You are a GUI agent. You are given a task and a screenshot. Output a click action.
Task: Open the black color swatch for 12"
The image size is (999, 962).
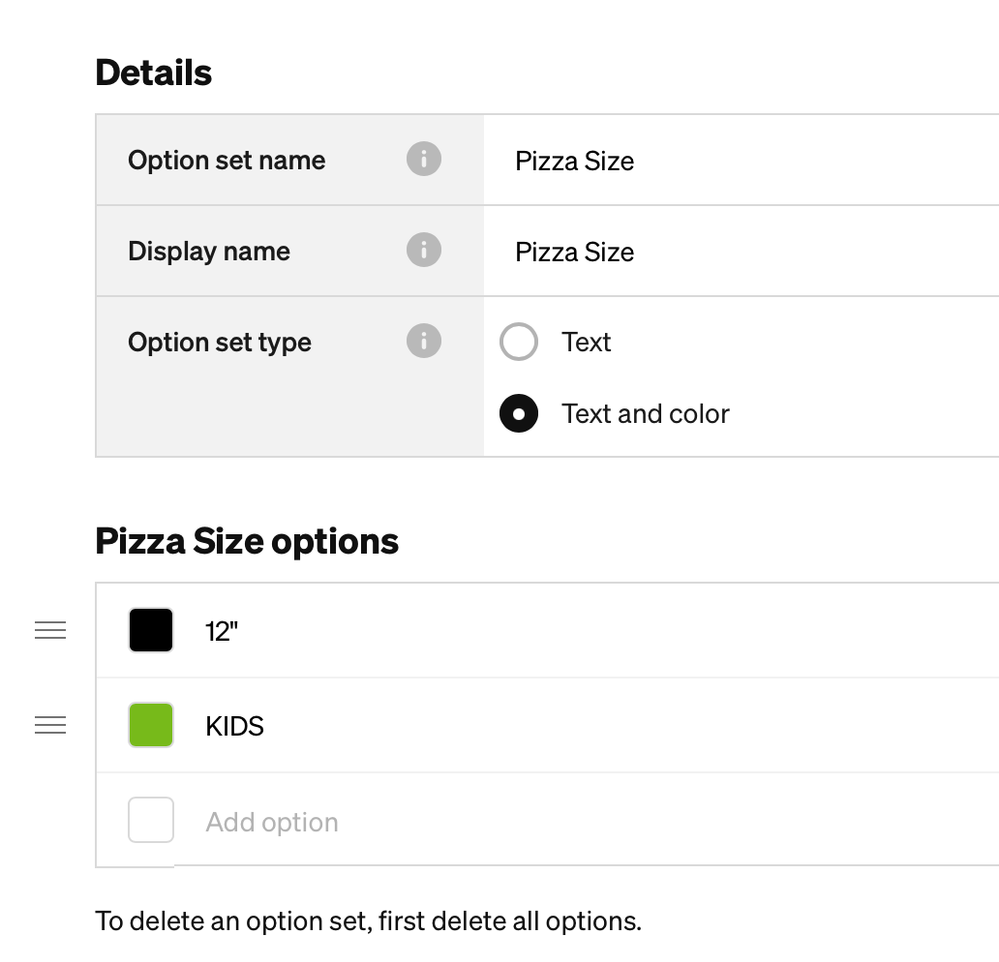coord(151,630)
